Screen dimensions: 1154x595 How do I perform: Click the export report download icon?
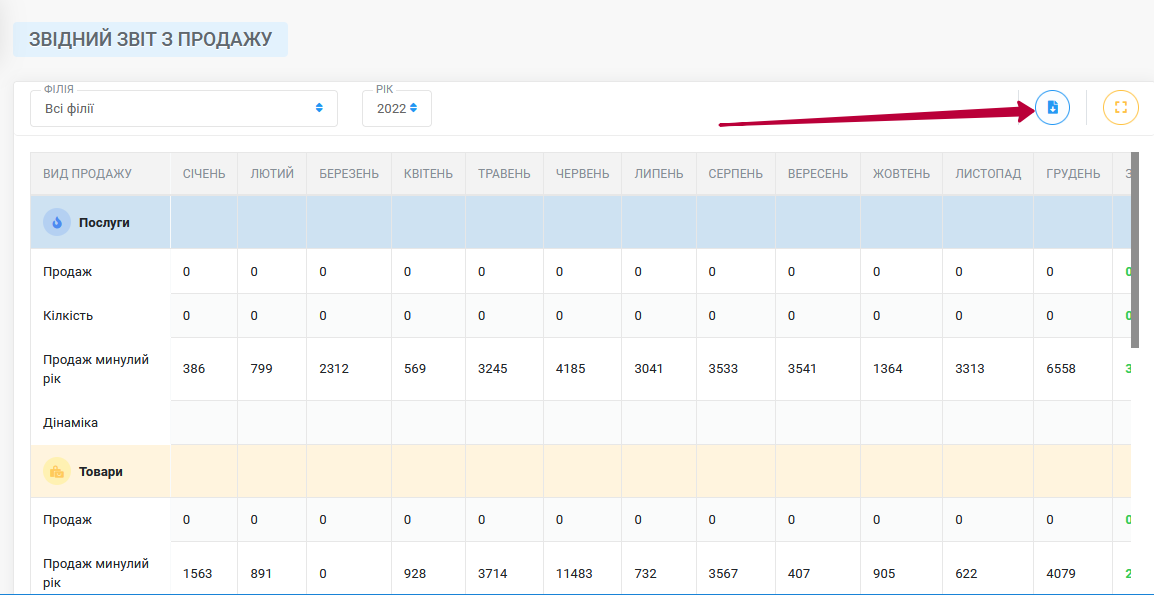coord(1052,108)
